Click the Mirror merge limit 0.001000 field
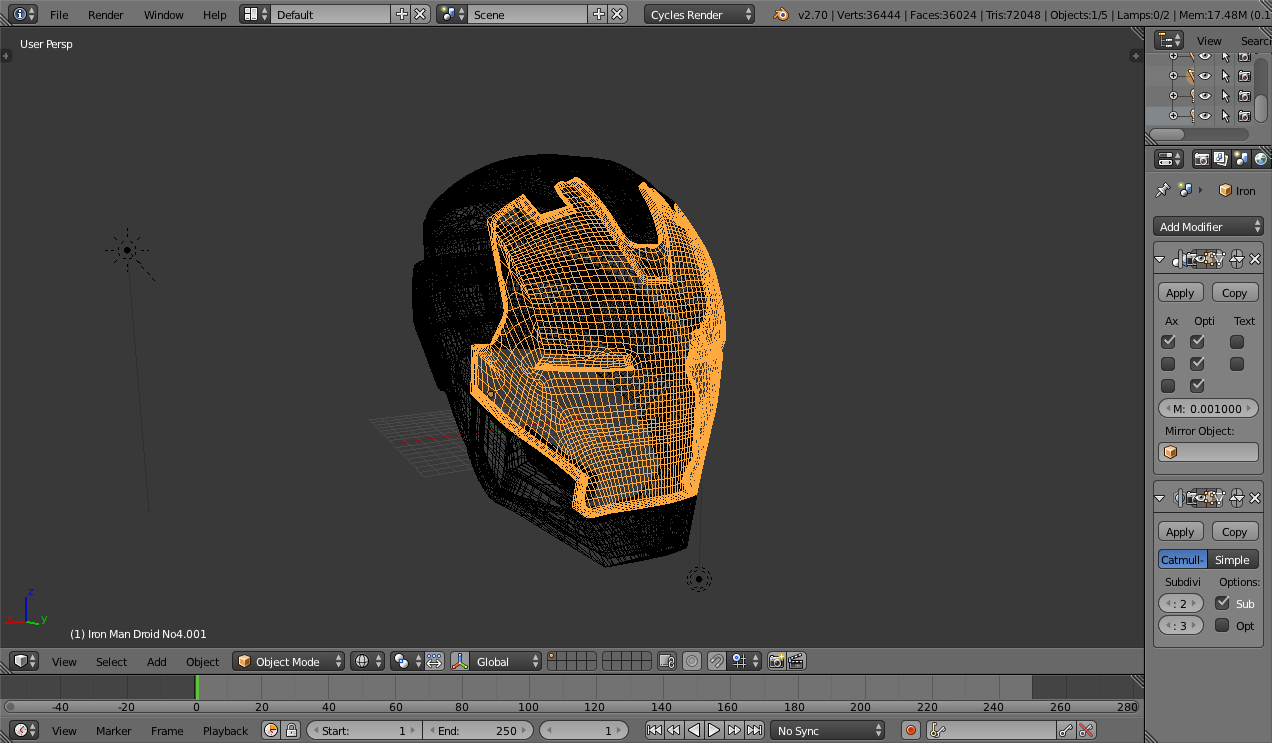Image resolution: width=1272 pixels, height=743 pixels. point(1208,408)
